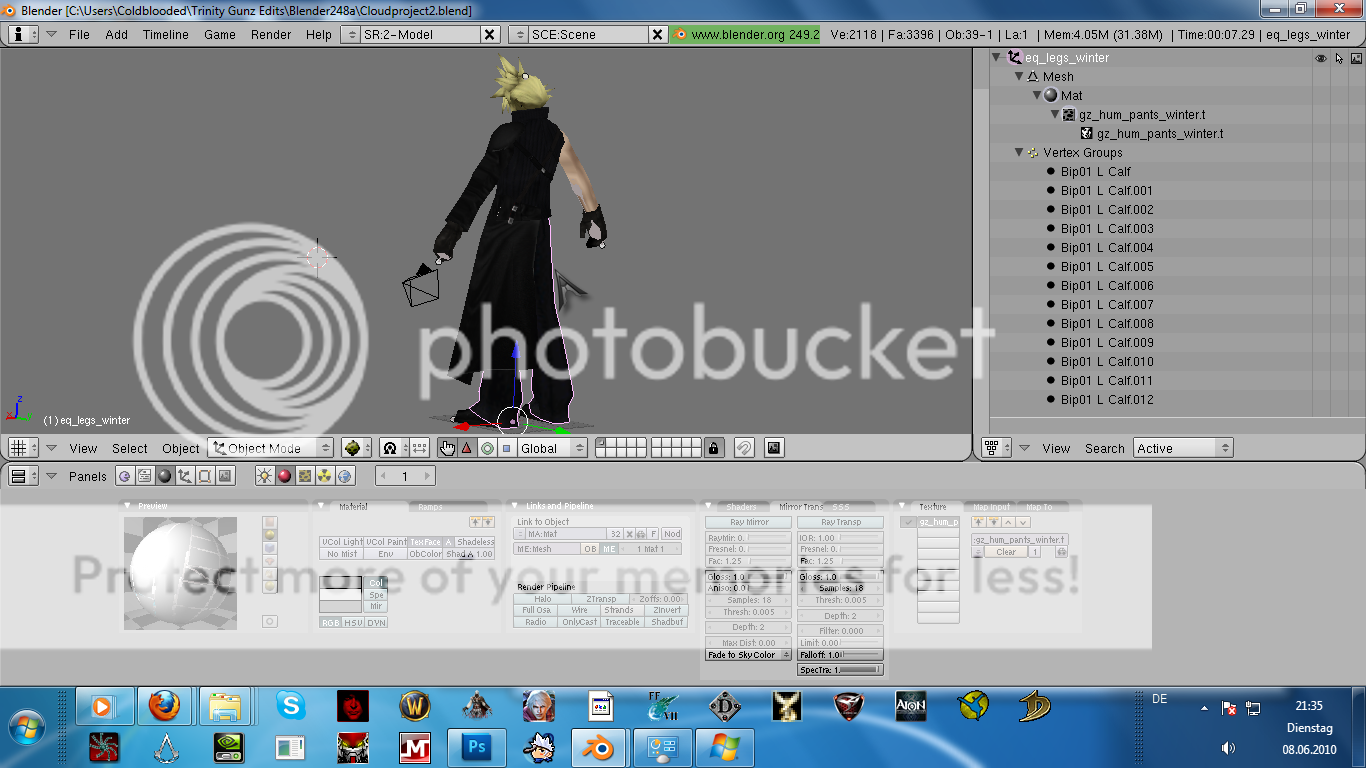
Task: Click the render image icon in 3D header
Action: click(774, 448)
